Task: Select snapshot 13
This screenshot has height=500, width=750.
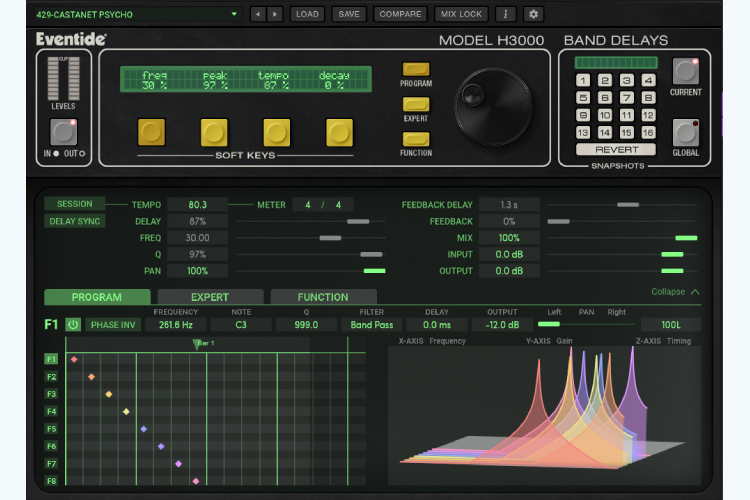Action: coord(583,133)
